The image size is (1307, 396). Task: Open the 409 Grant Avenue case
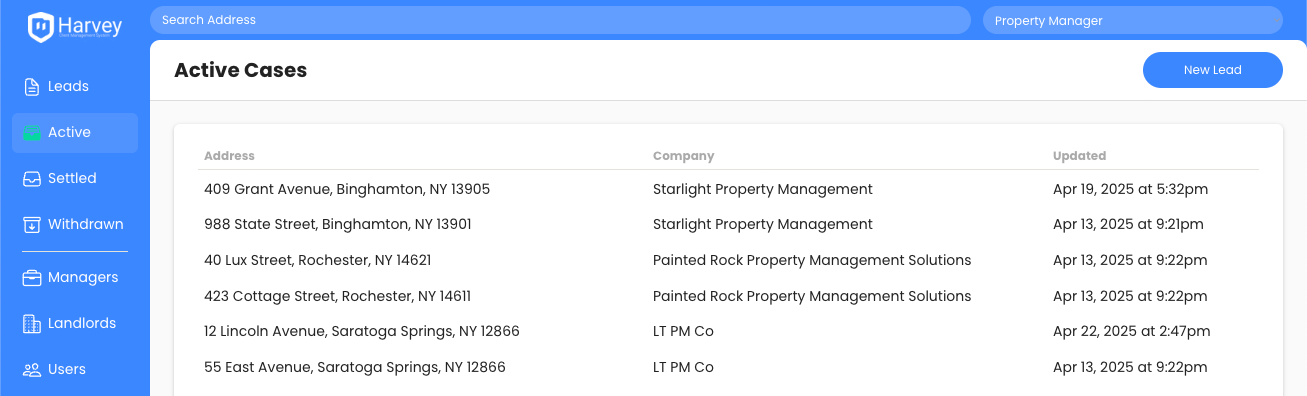pyautogui.click(x=728, y=189)
